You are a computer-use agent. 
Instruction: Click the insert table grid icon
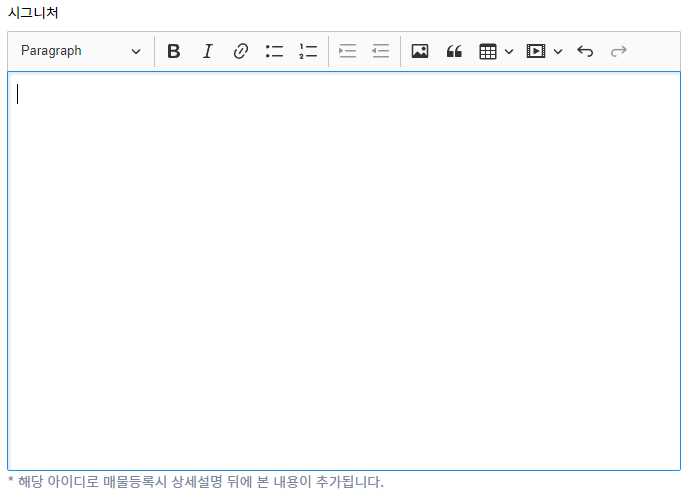tap(488, 51)
